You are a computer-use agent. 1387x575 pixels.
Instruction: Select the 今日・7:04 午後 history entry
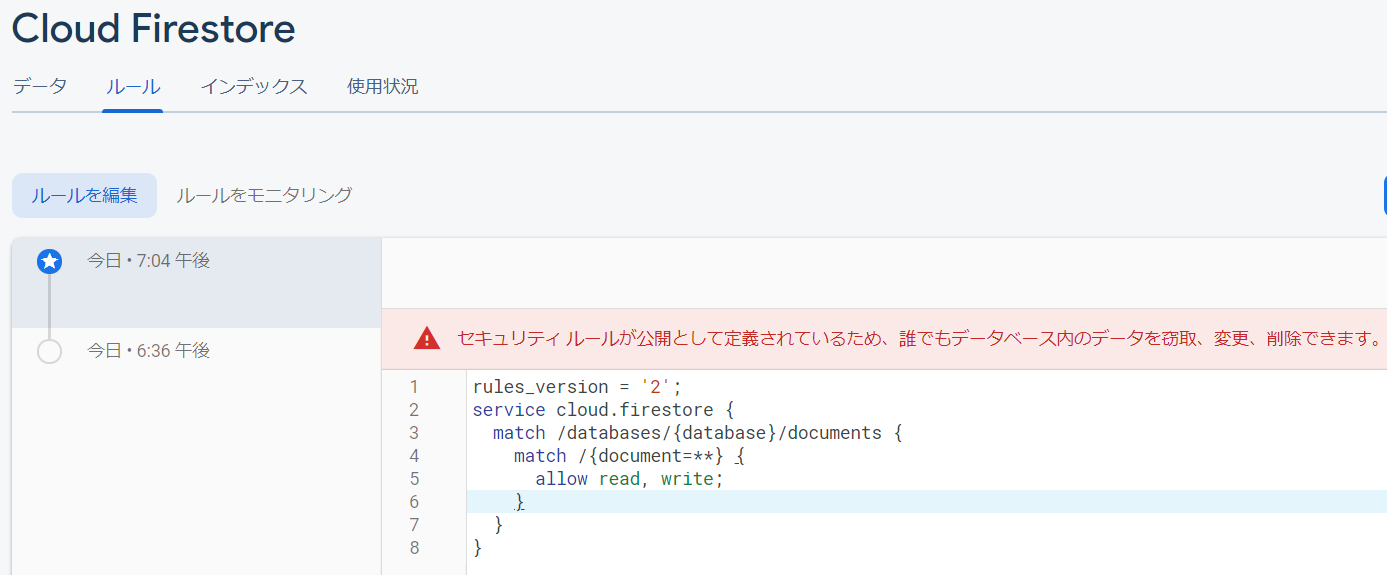(197, 283)
